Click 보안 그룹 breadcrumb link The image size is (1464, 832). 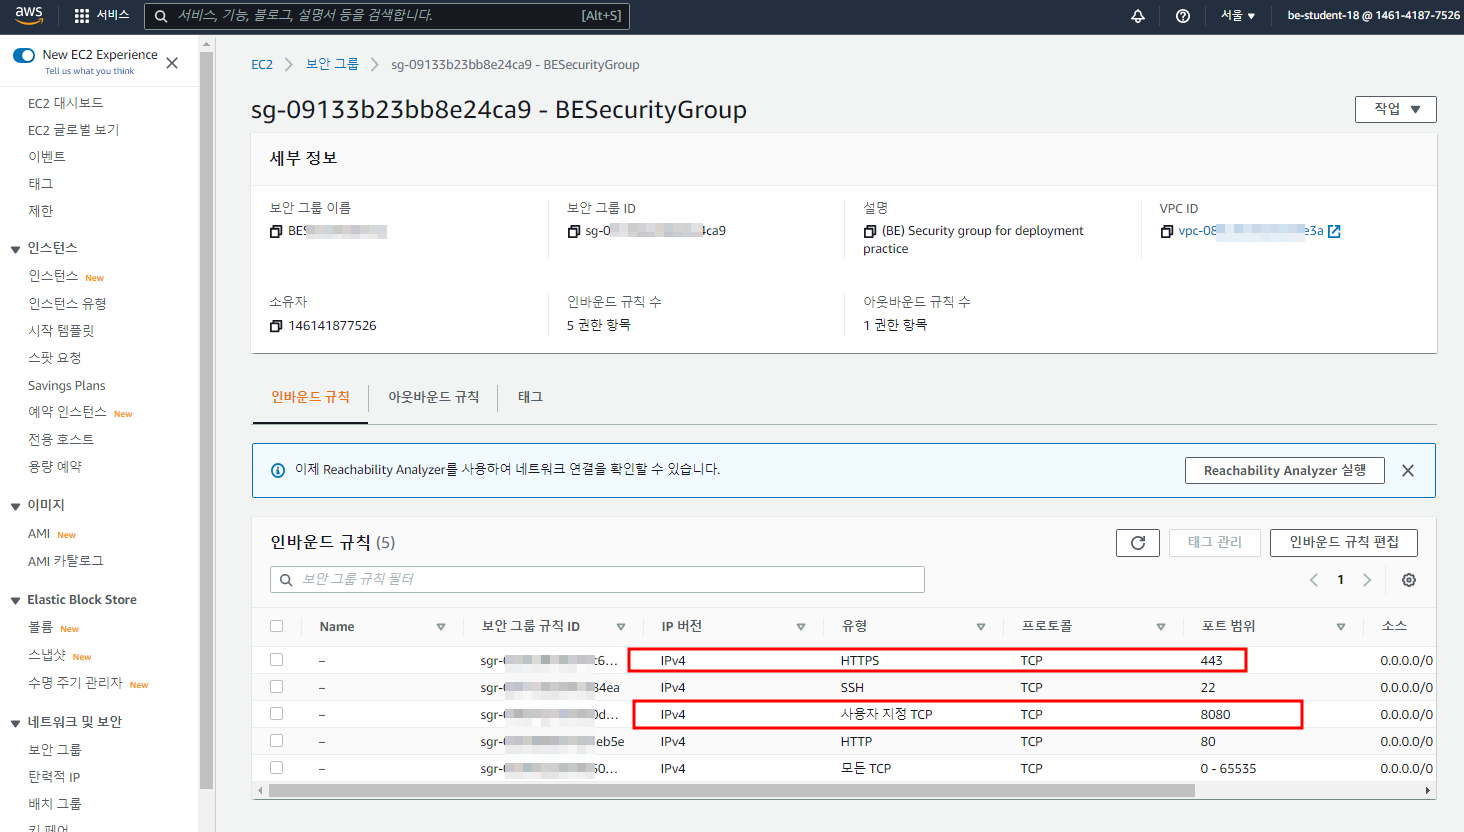coord(332,64)
